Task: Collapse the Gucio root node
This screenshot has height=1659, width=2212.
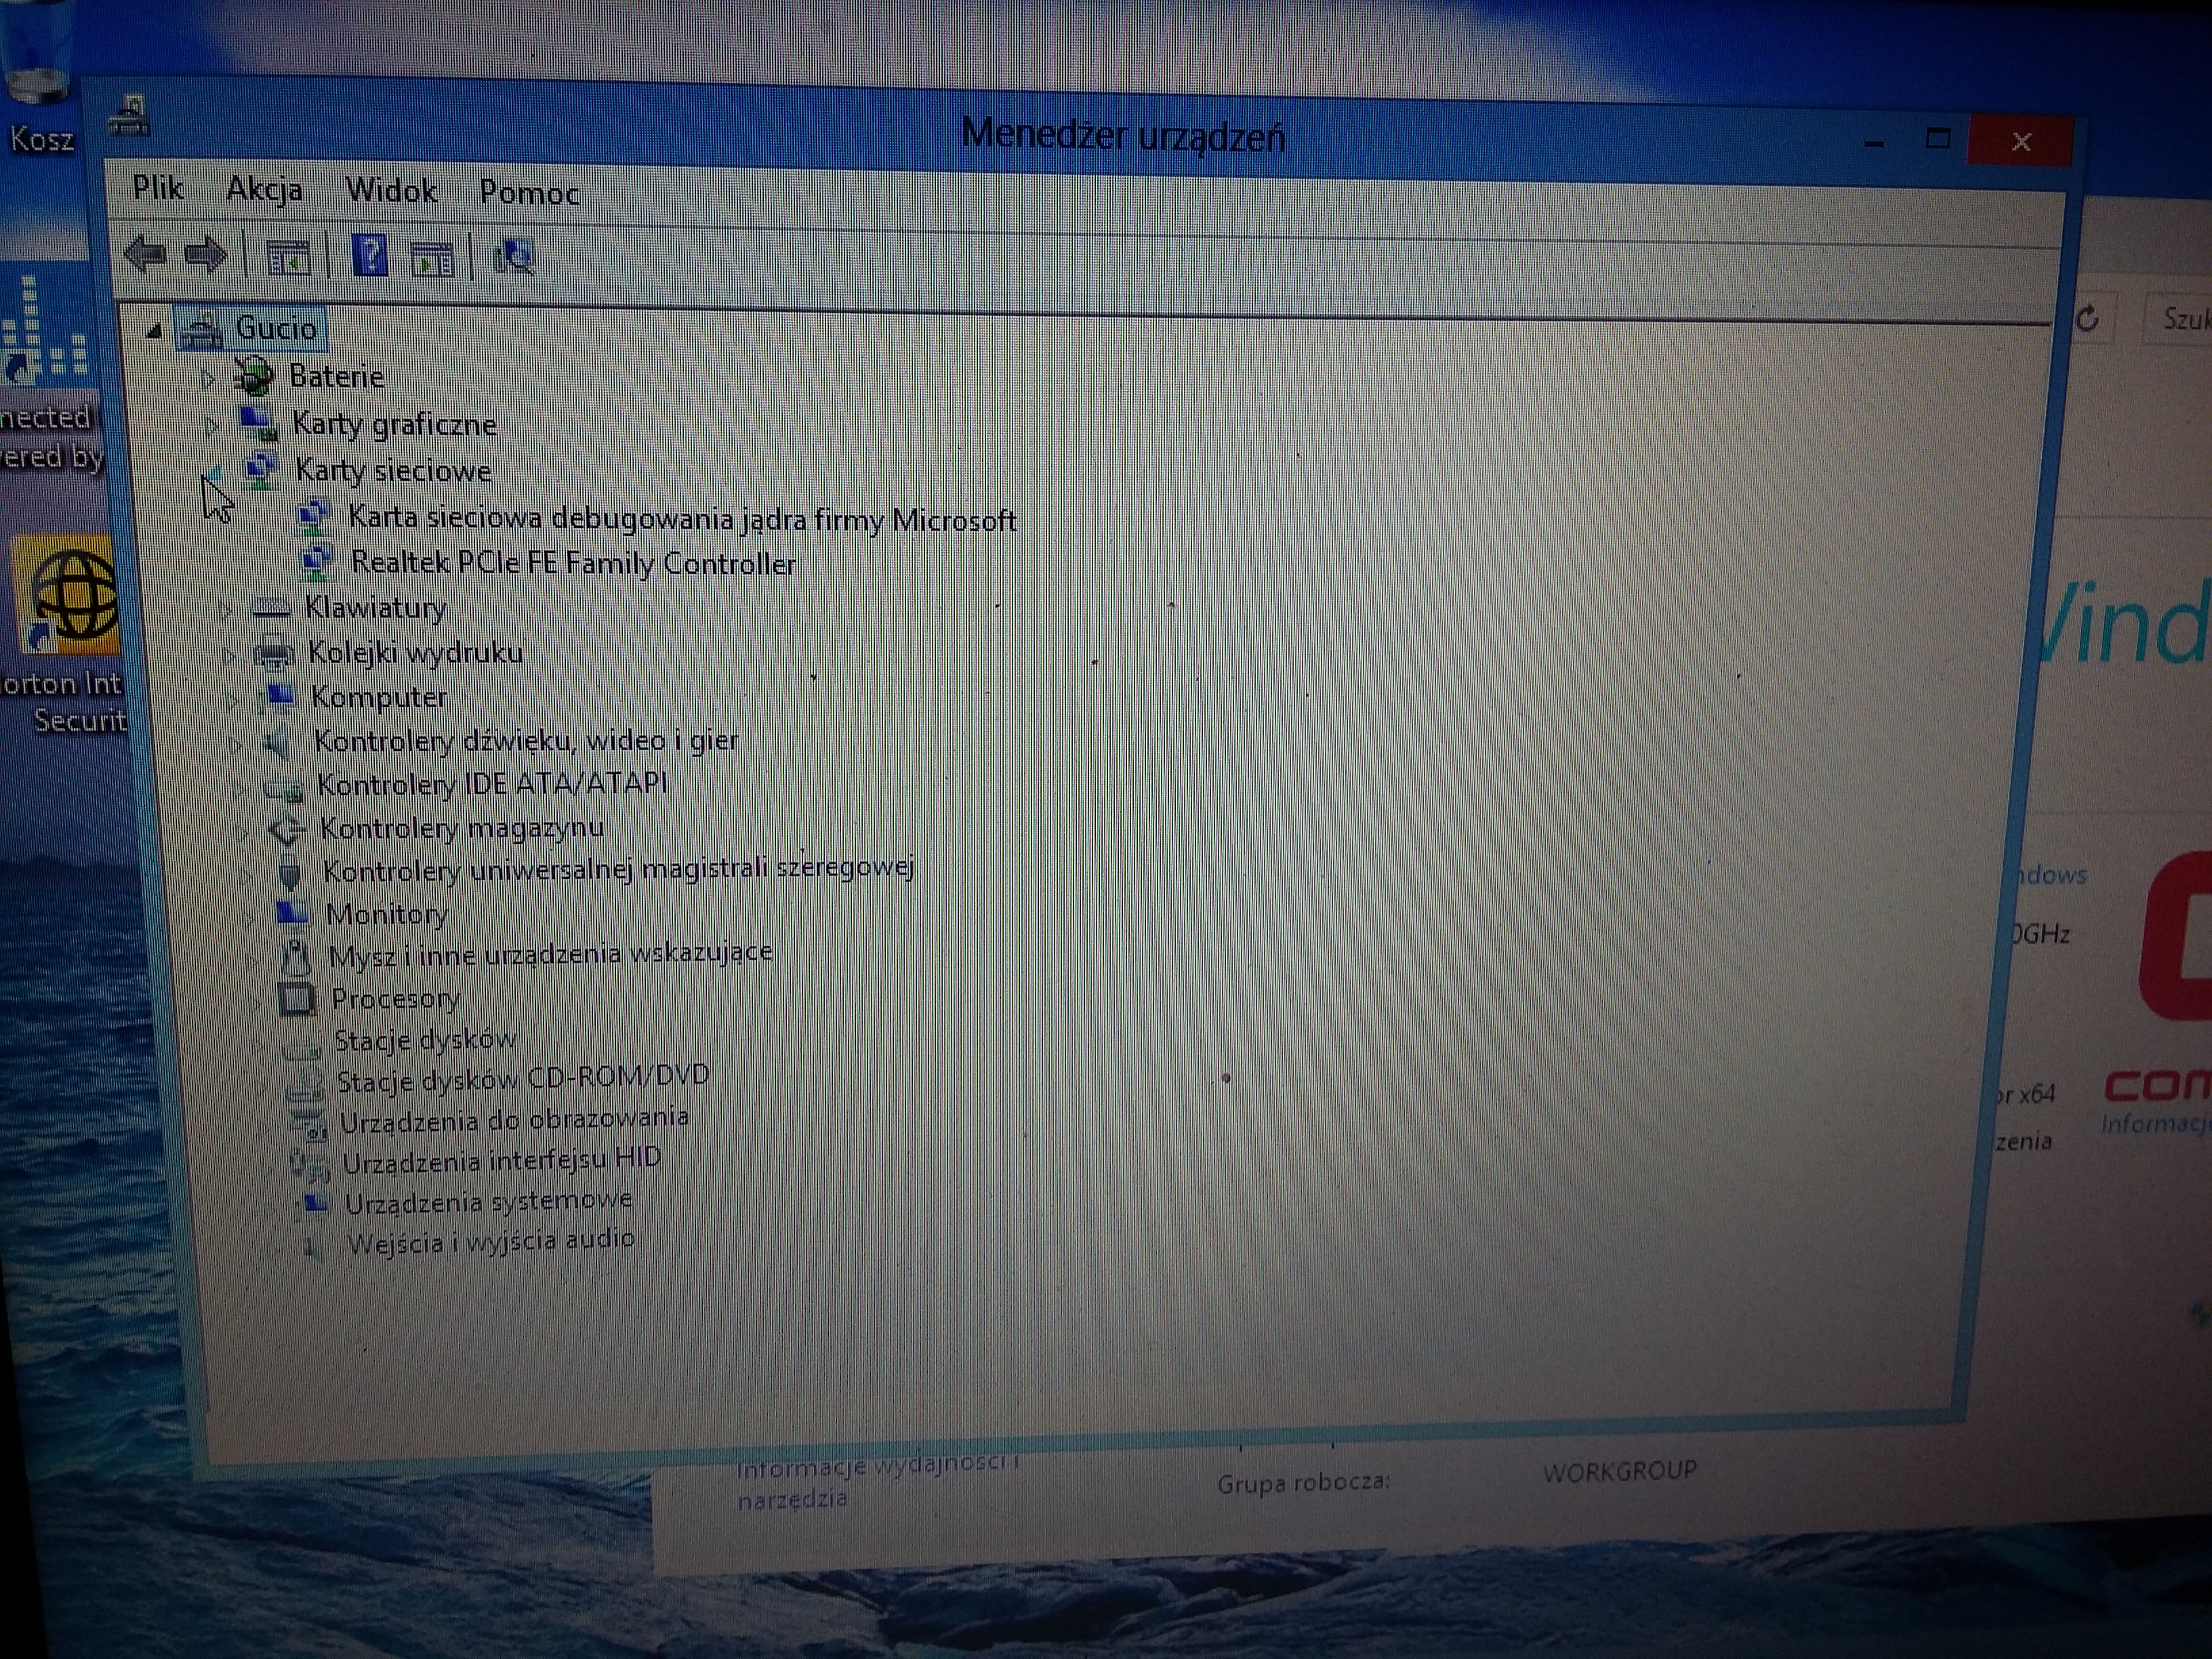Action: tap(153, 331)
